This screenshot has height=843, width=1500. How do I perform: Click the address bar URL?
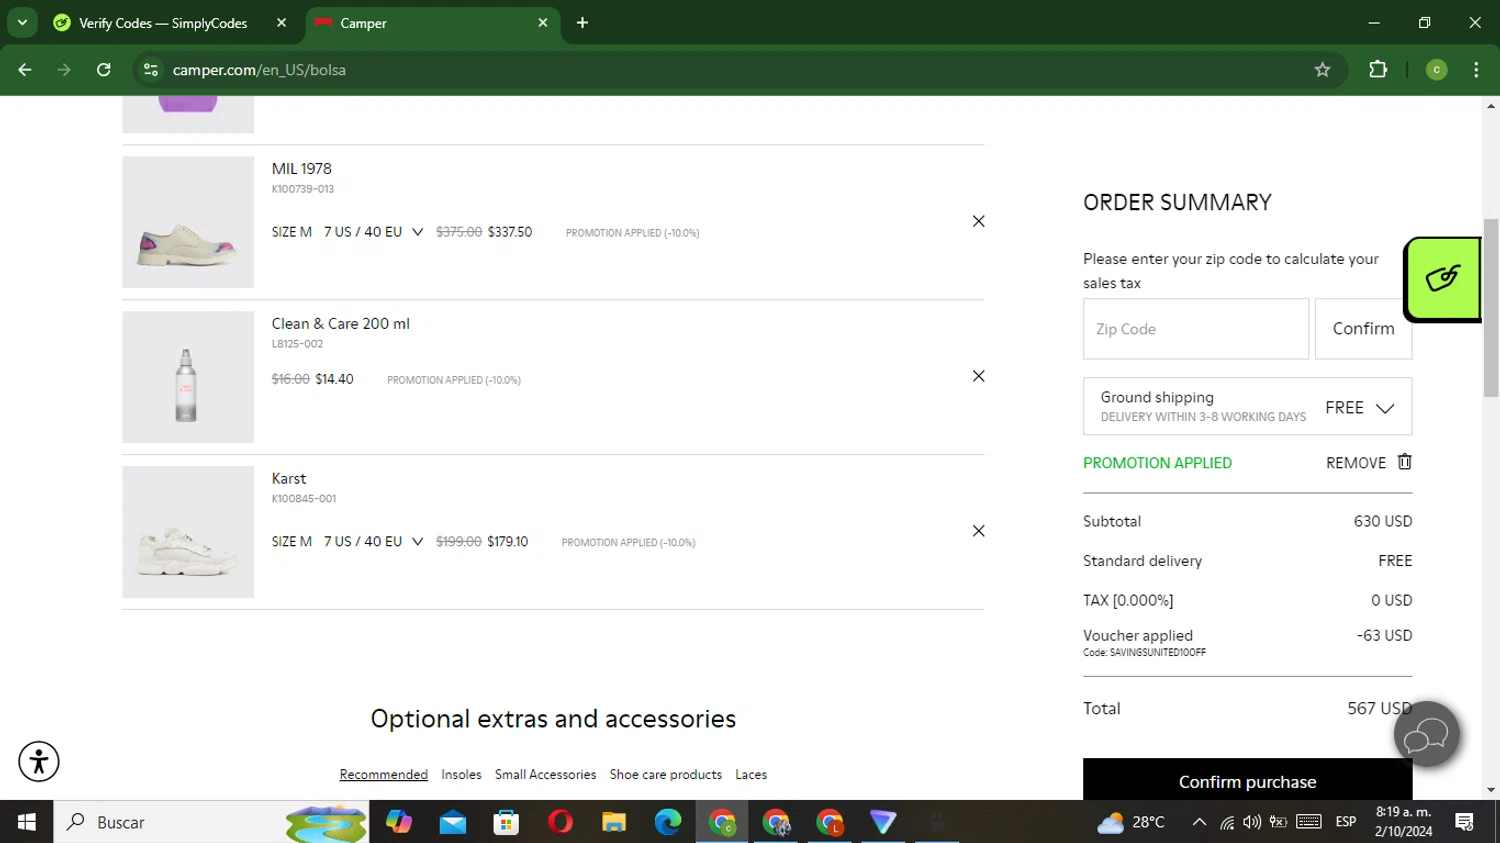[x=259, y=70]
